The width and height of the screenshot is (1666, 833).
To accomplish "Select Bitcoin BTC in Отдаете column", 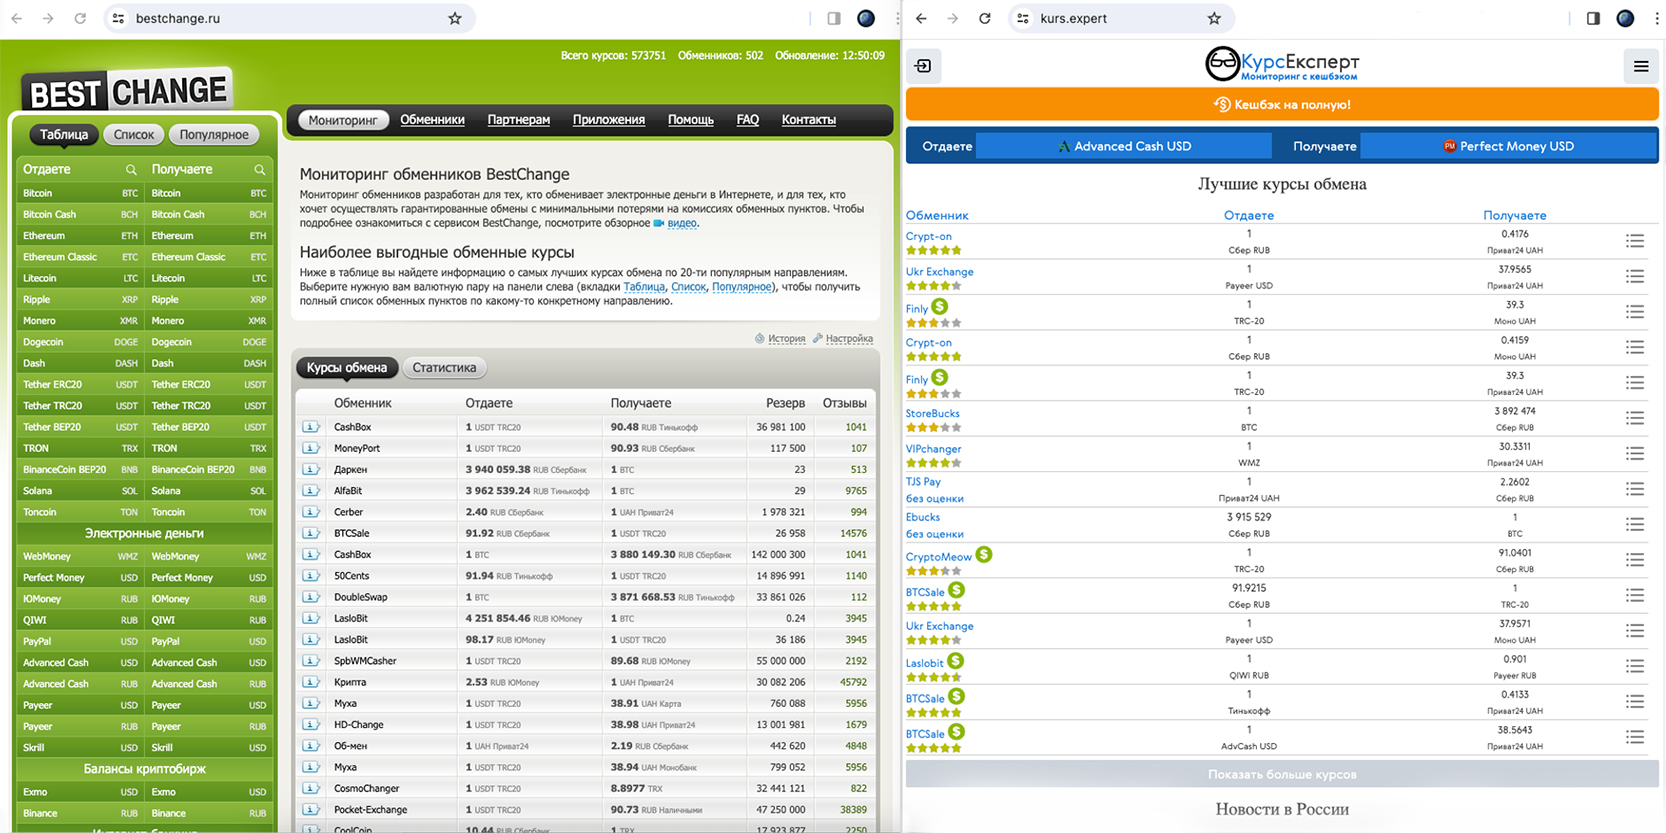I will (80, 193).
